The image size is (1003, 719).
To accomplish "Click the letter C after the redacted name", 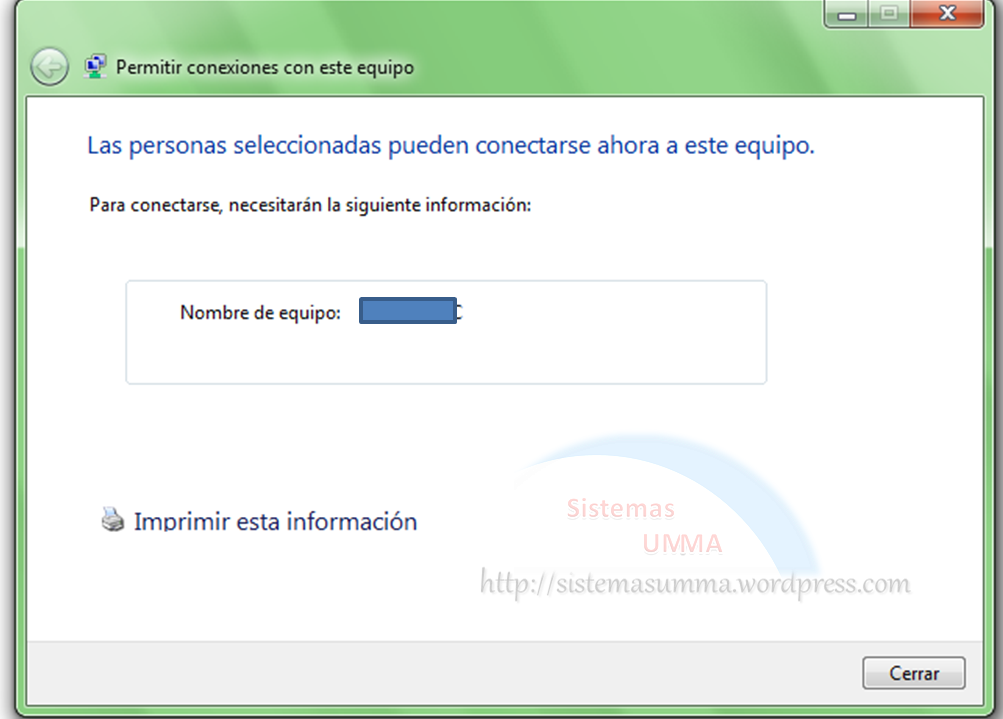I will click(x=460, y=312).
